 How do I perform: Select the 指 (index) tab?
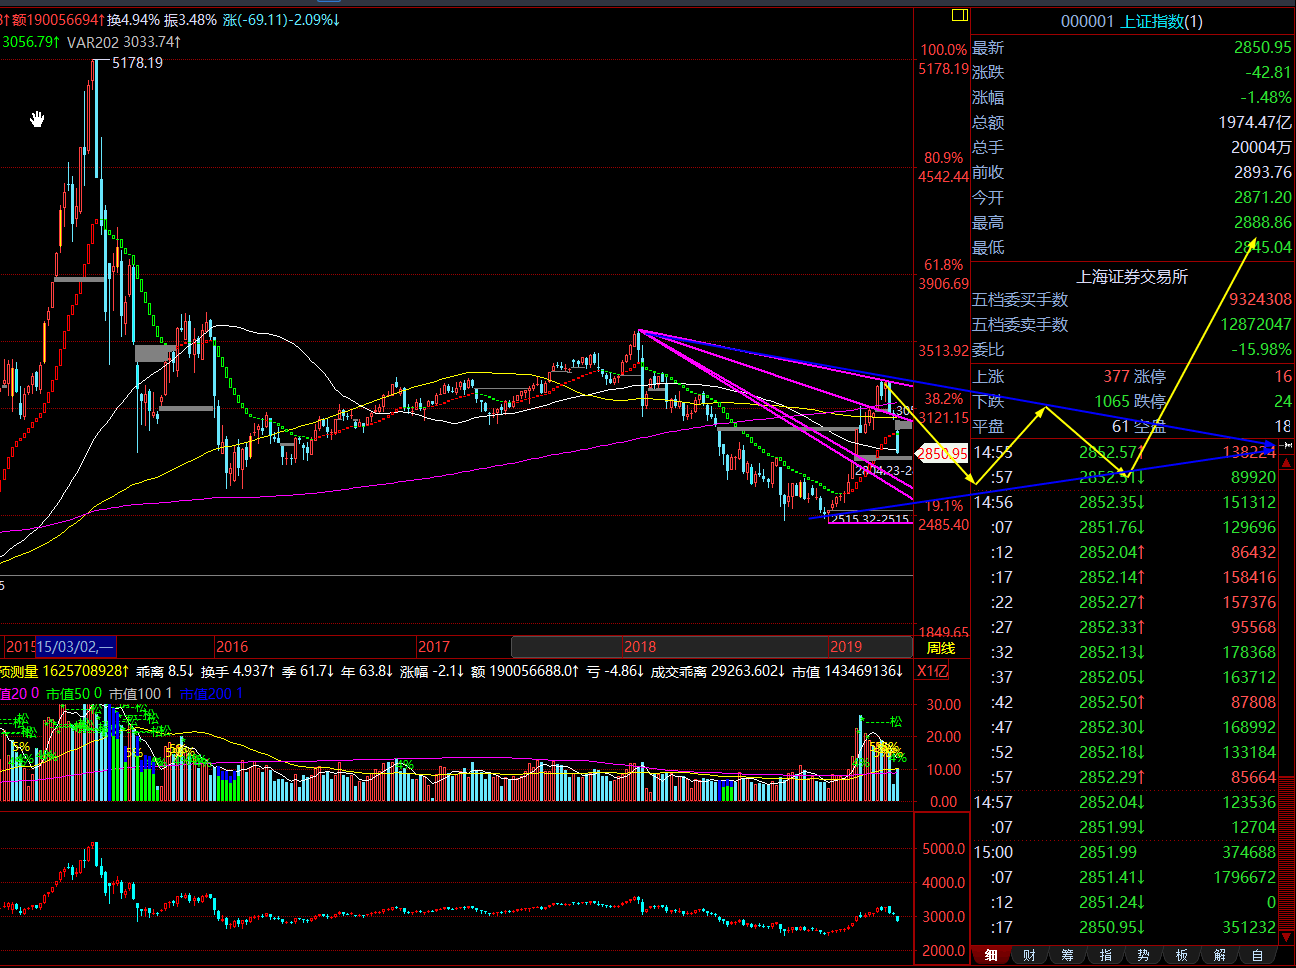point(1105,956)
